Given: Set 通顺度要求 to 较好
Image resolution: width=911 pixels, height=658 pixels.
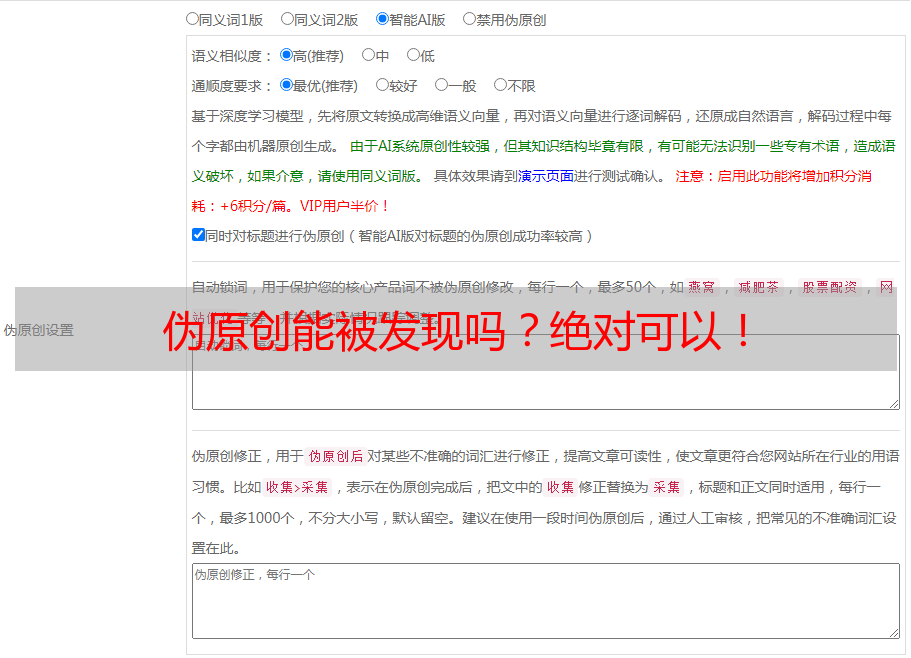Looking at the screenshot, I should pyautogui.click(x=382, y=85).
